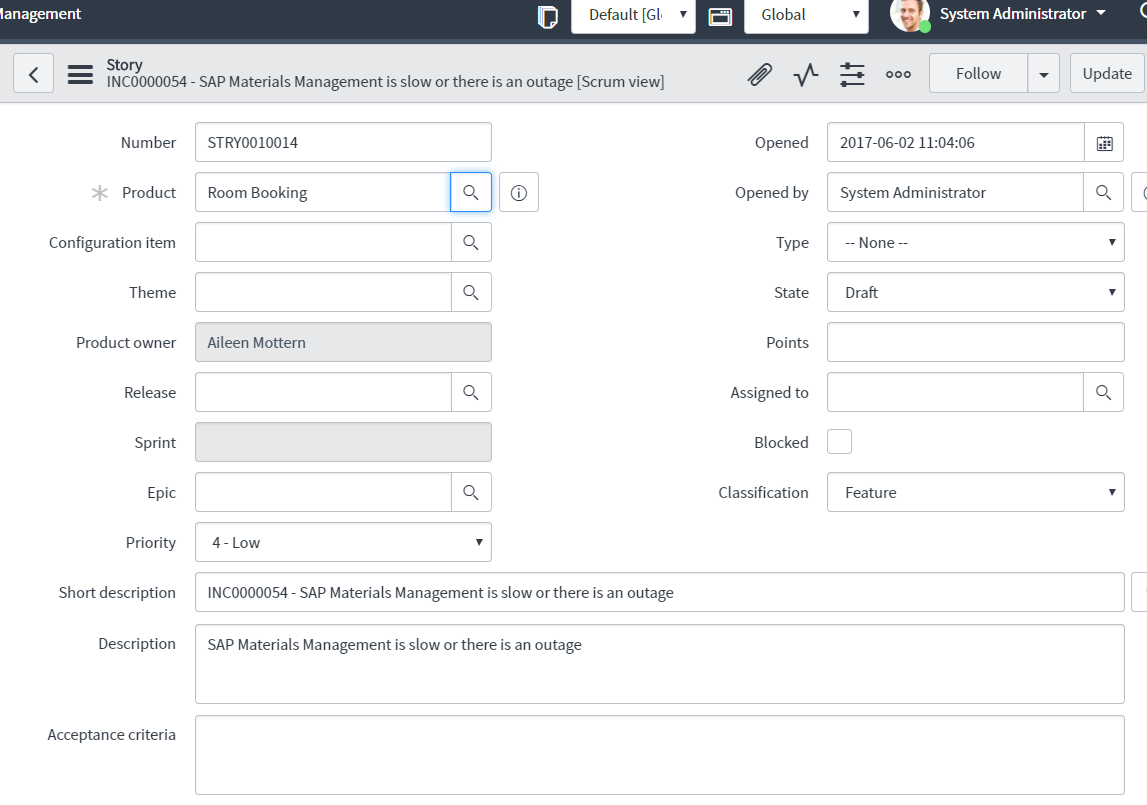1147x805 pixels.
Task: Open the Default update set dropdown
Action: pyautogui.click(x=633, y=15)
